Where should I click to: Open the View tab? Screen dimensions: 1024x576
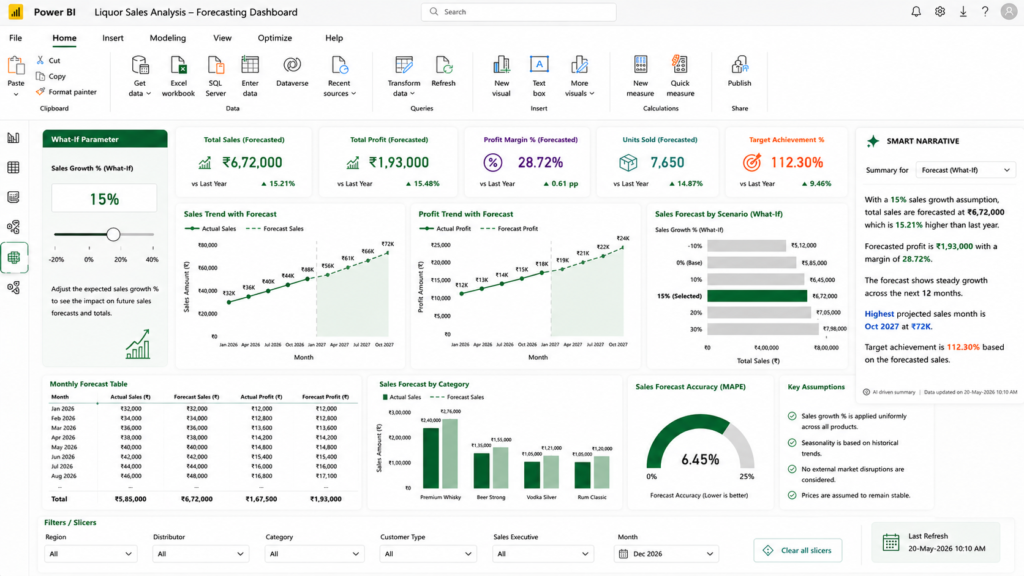(x=222, y=38)
